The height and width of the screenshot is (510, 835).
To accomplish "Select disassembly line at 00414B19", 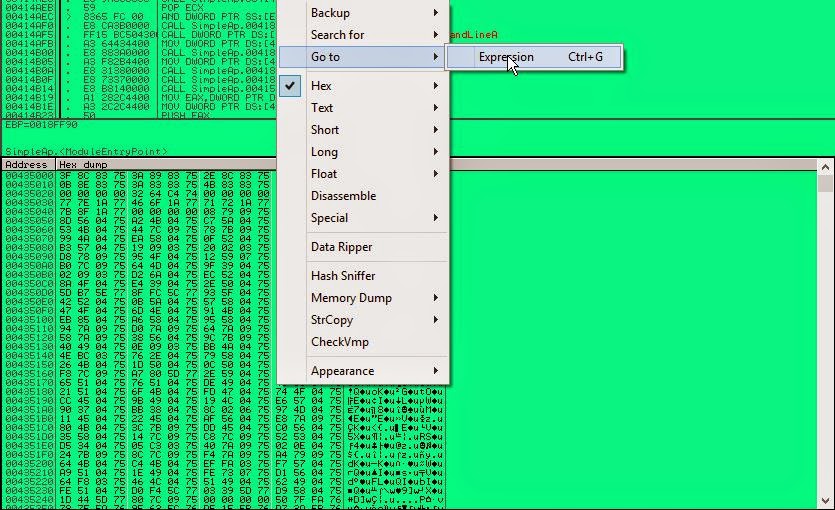I will [x=140, y=98].
